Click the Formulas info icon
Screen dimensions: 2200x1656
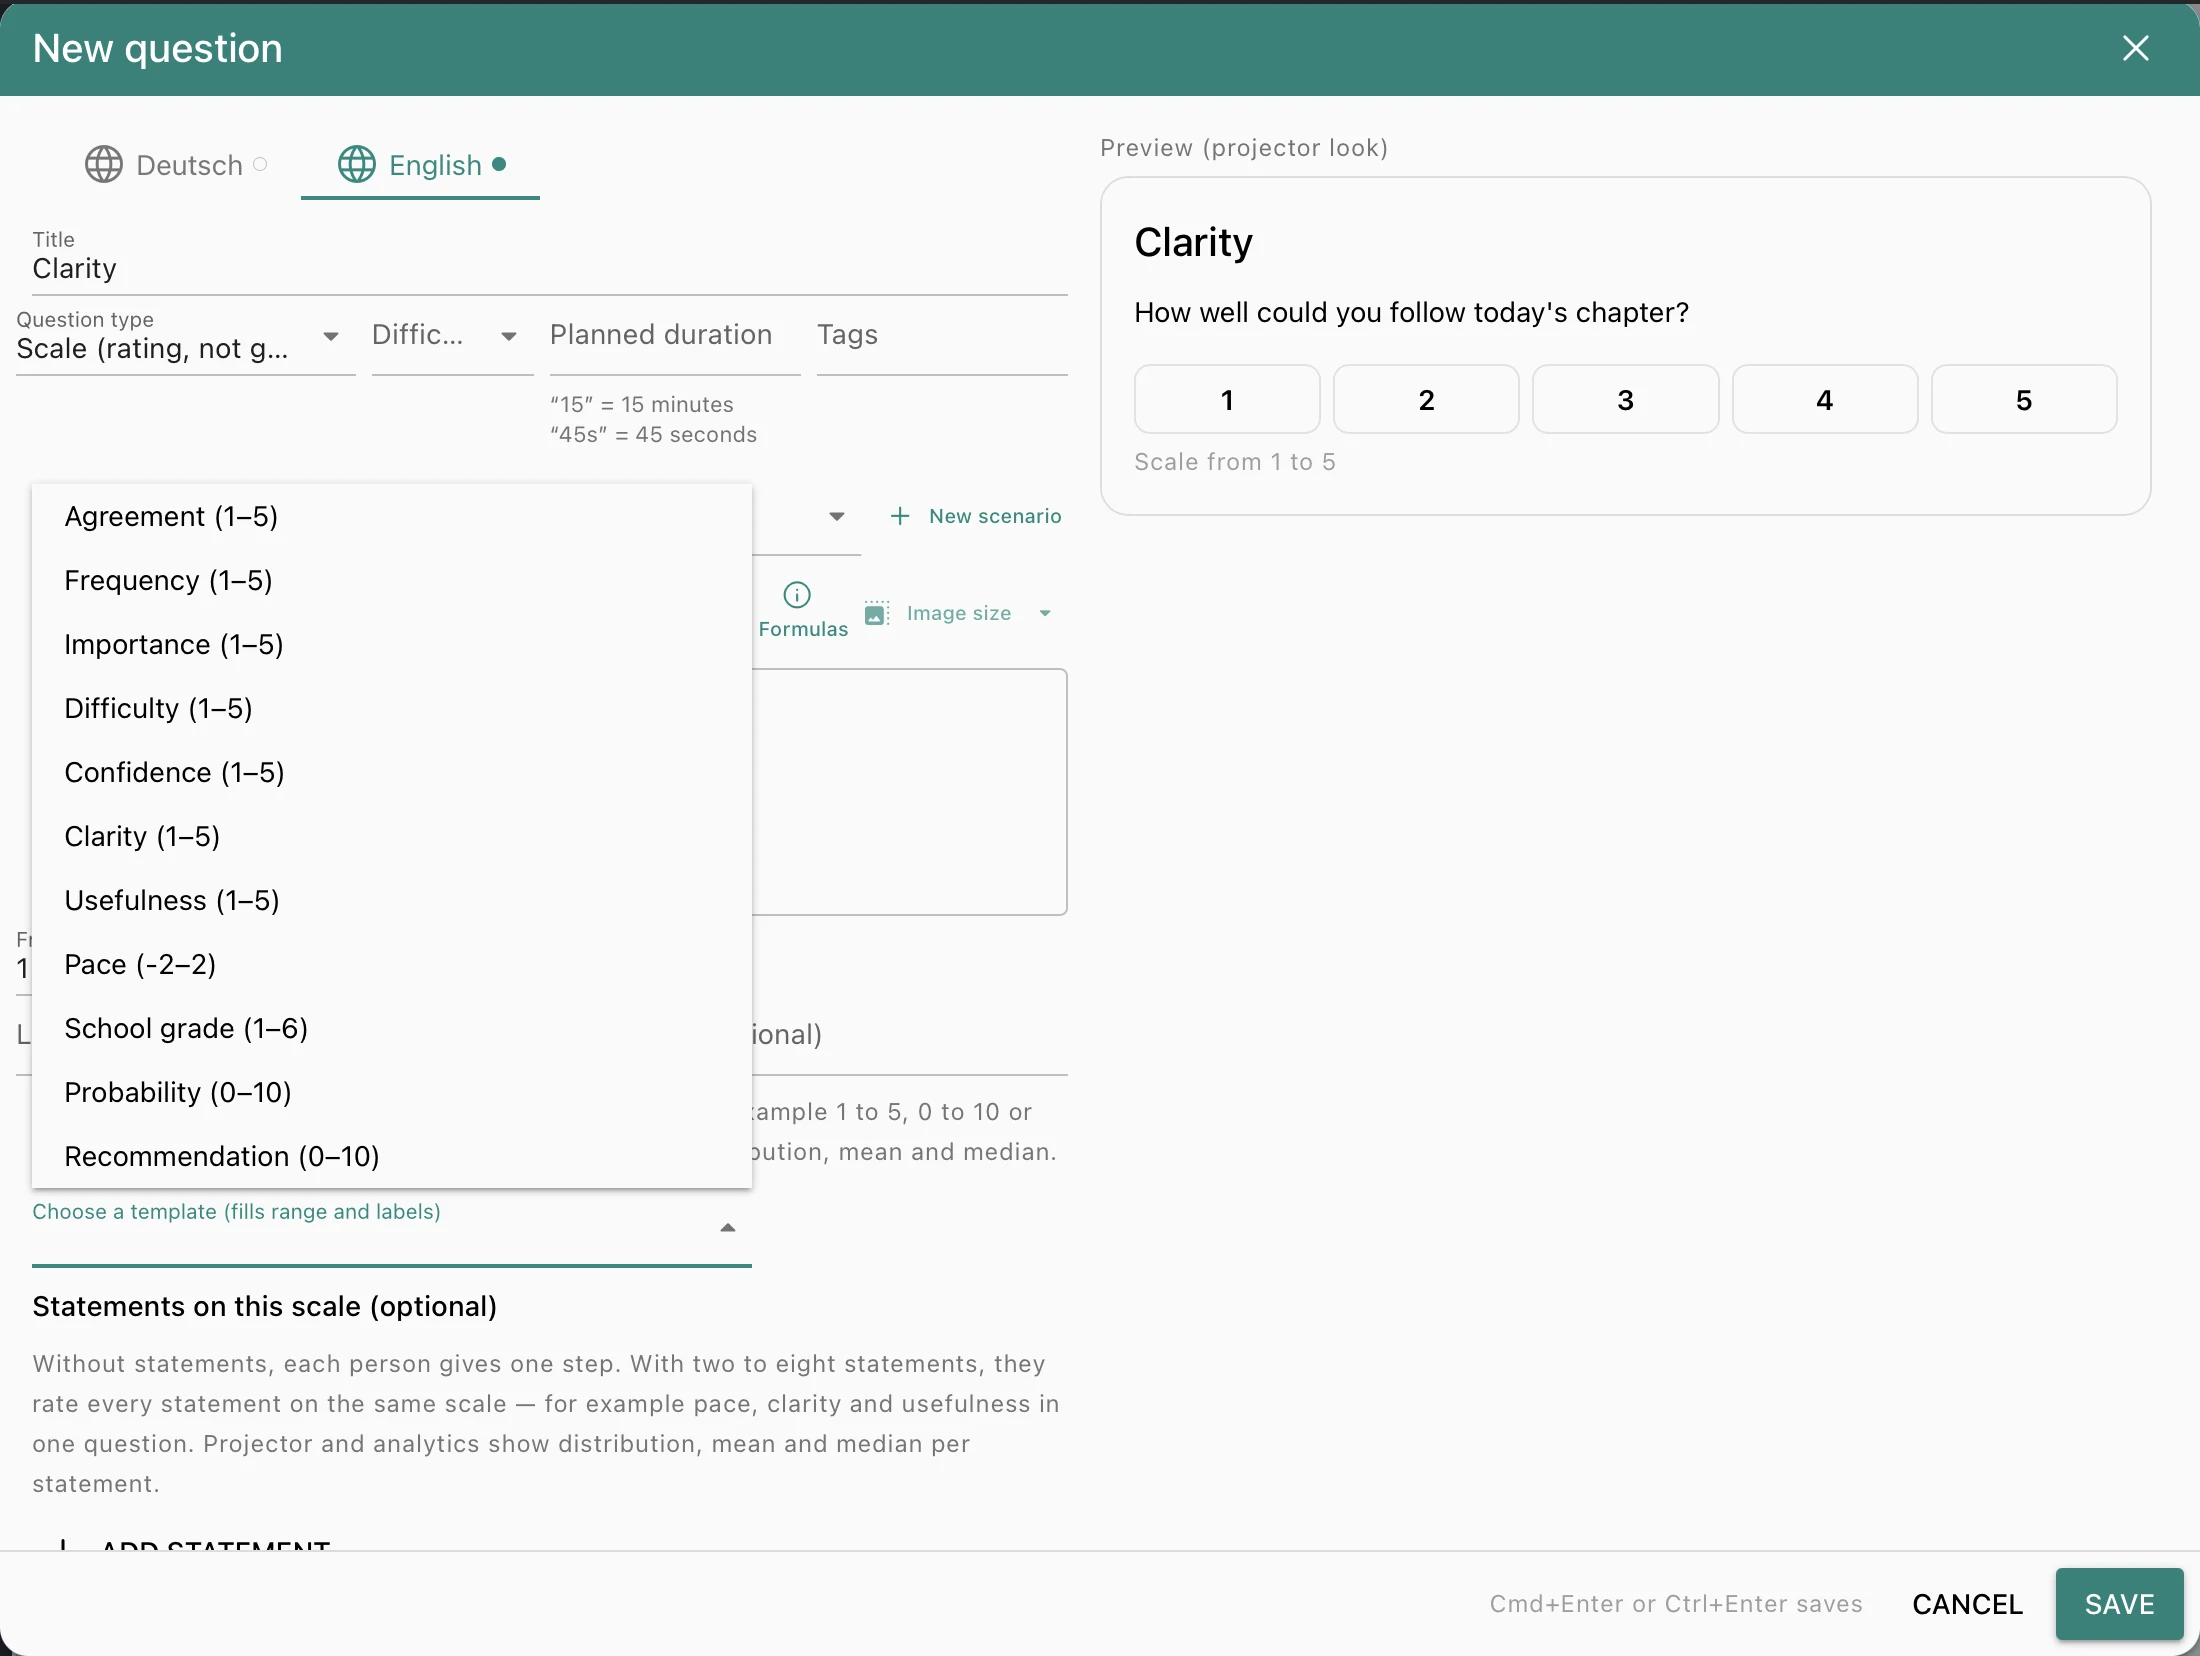click(797, 595)
